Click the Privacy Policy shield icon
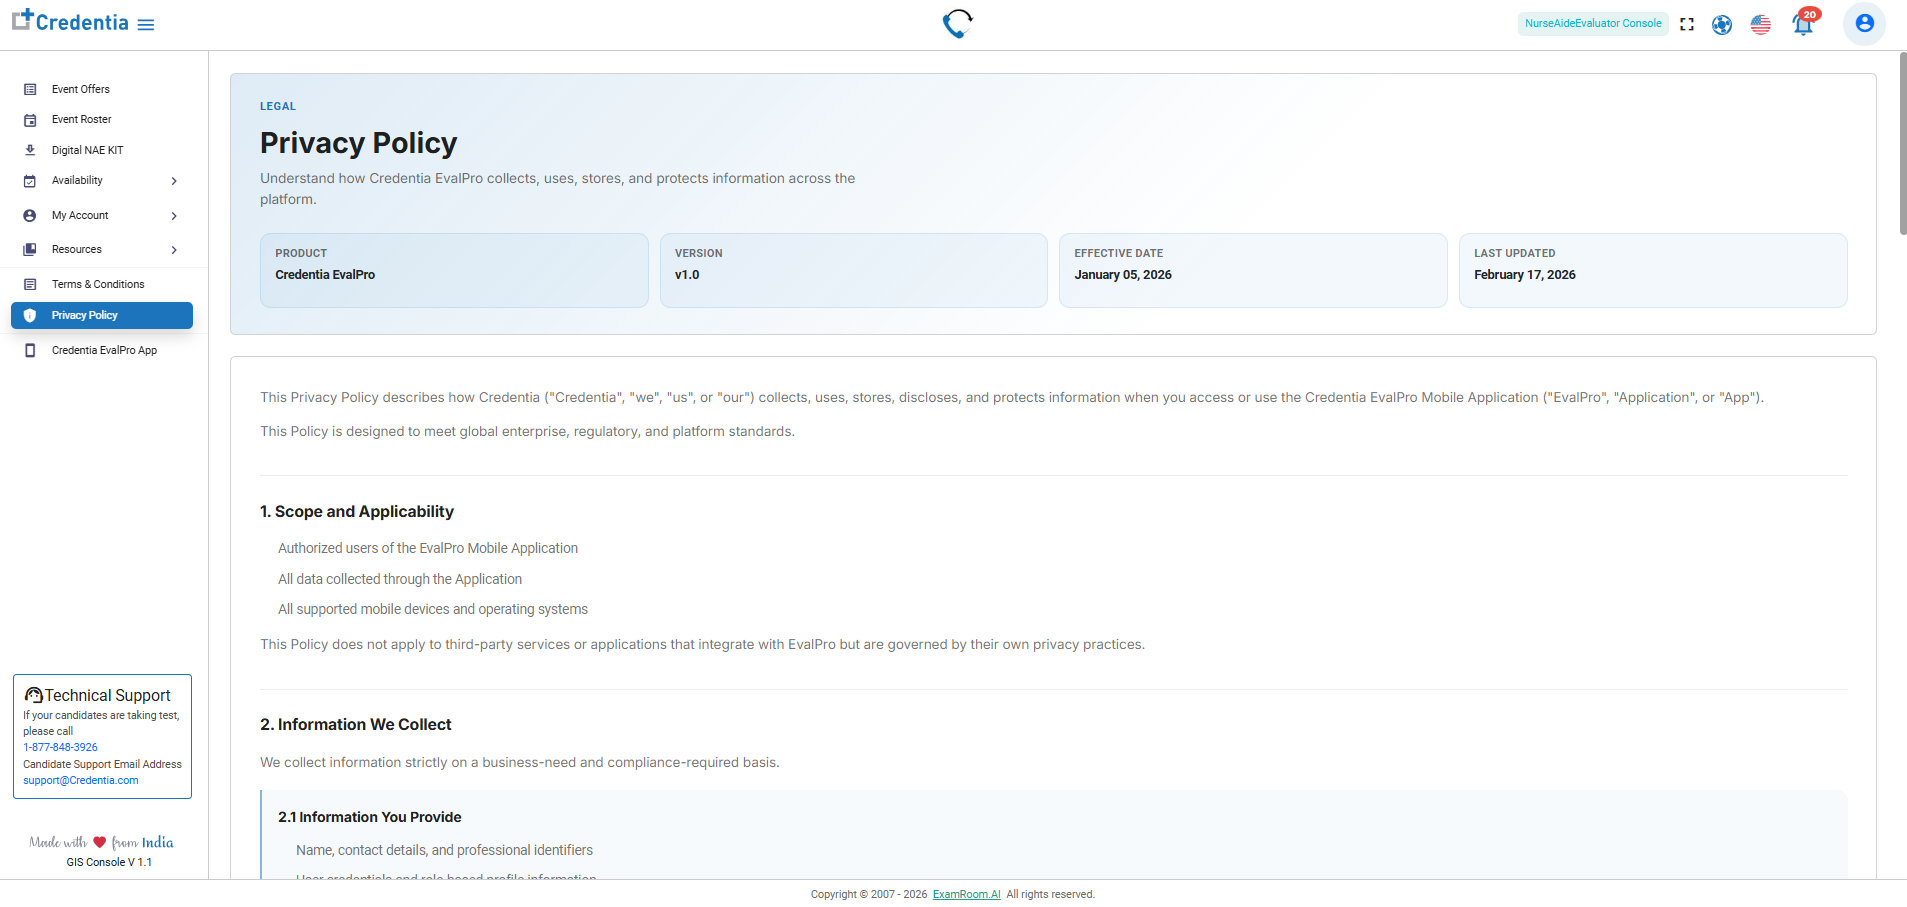1907x907 pixels. [30, 316]
